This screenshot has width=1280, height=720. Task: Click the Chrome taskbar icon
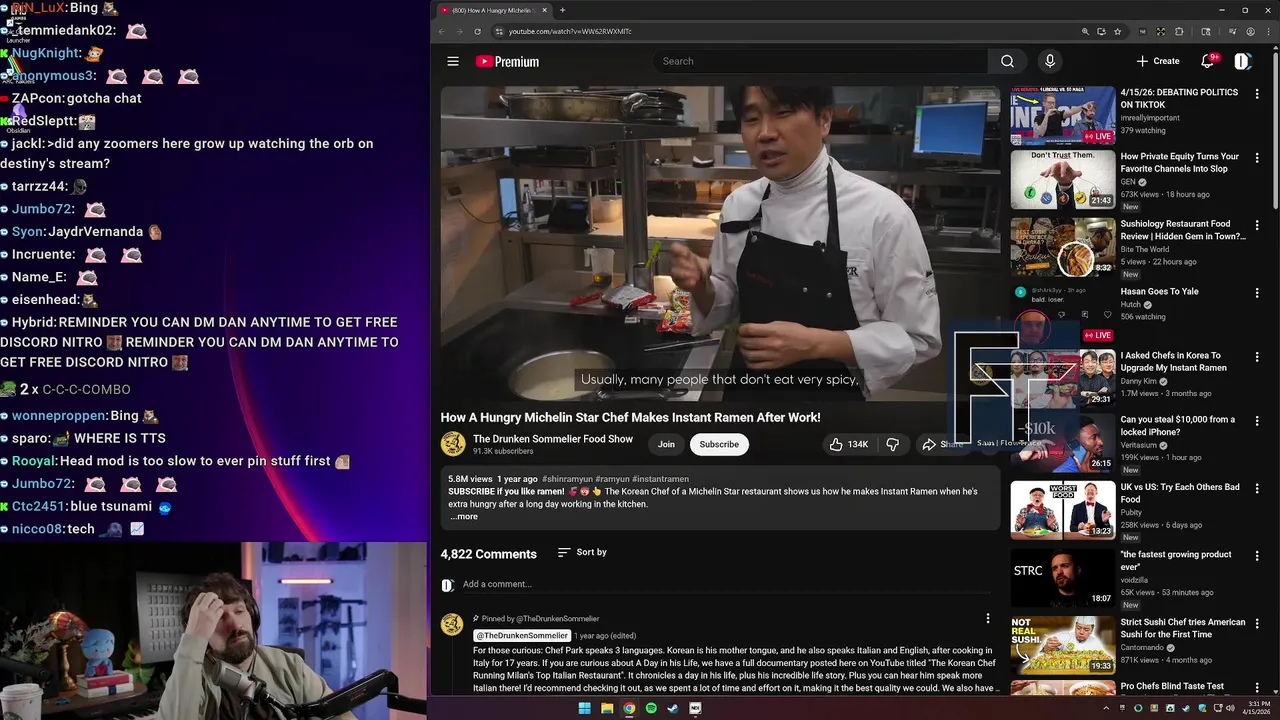[629, 708]
